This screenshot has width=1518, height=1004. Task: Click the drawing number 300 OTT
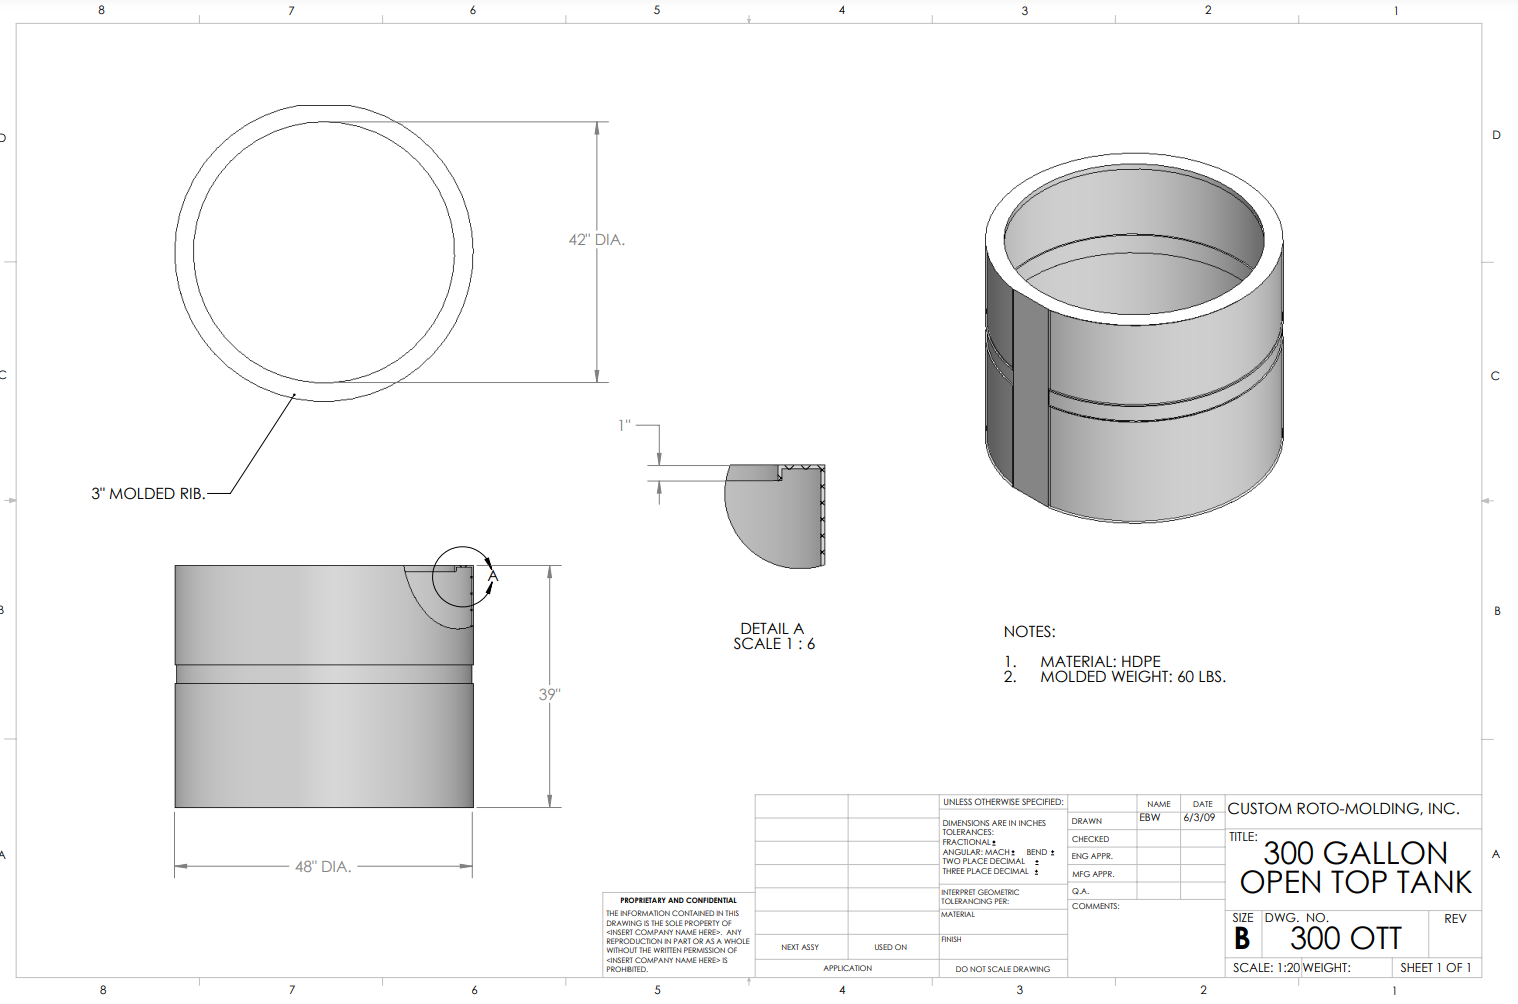tap(1345, 938)
